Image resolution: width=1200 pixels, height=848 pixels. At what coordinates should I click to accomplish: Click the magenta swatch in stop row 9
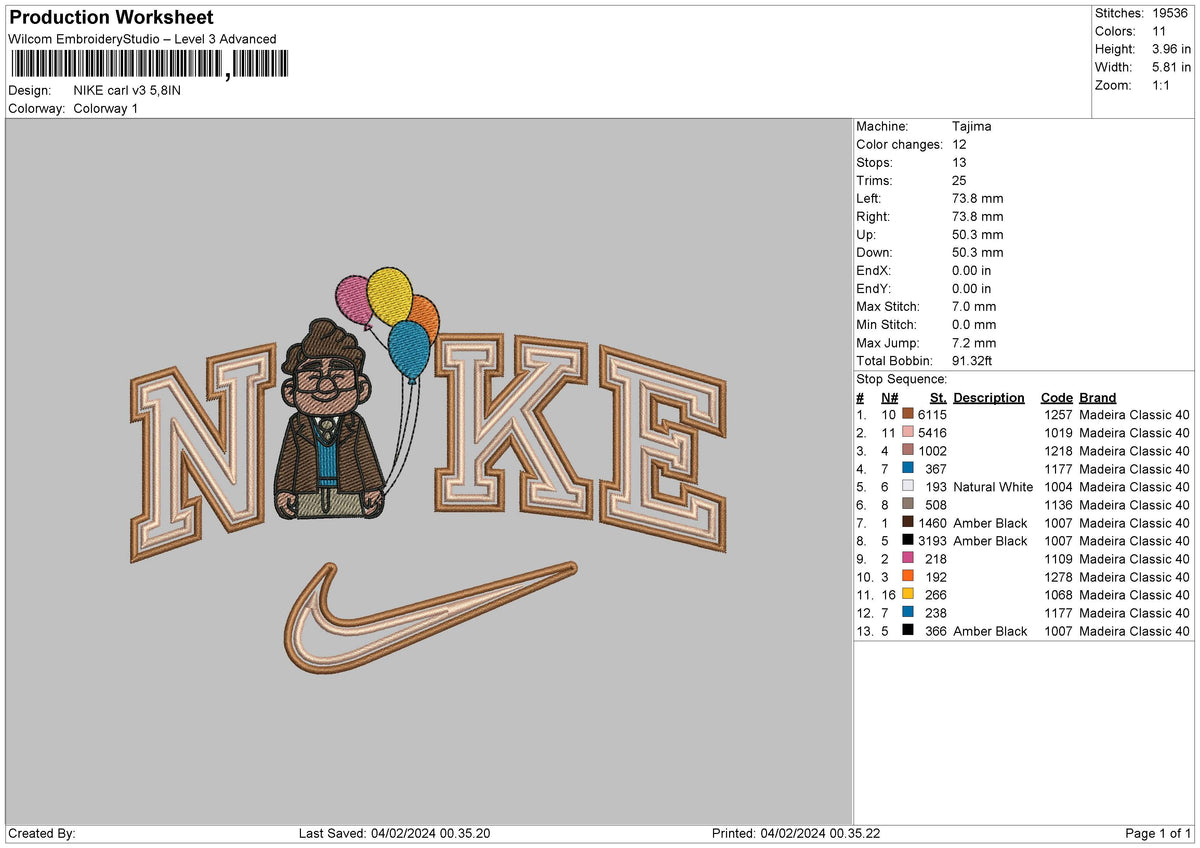point(908,559)
